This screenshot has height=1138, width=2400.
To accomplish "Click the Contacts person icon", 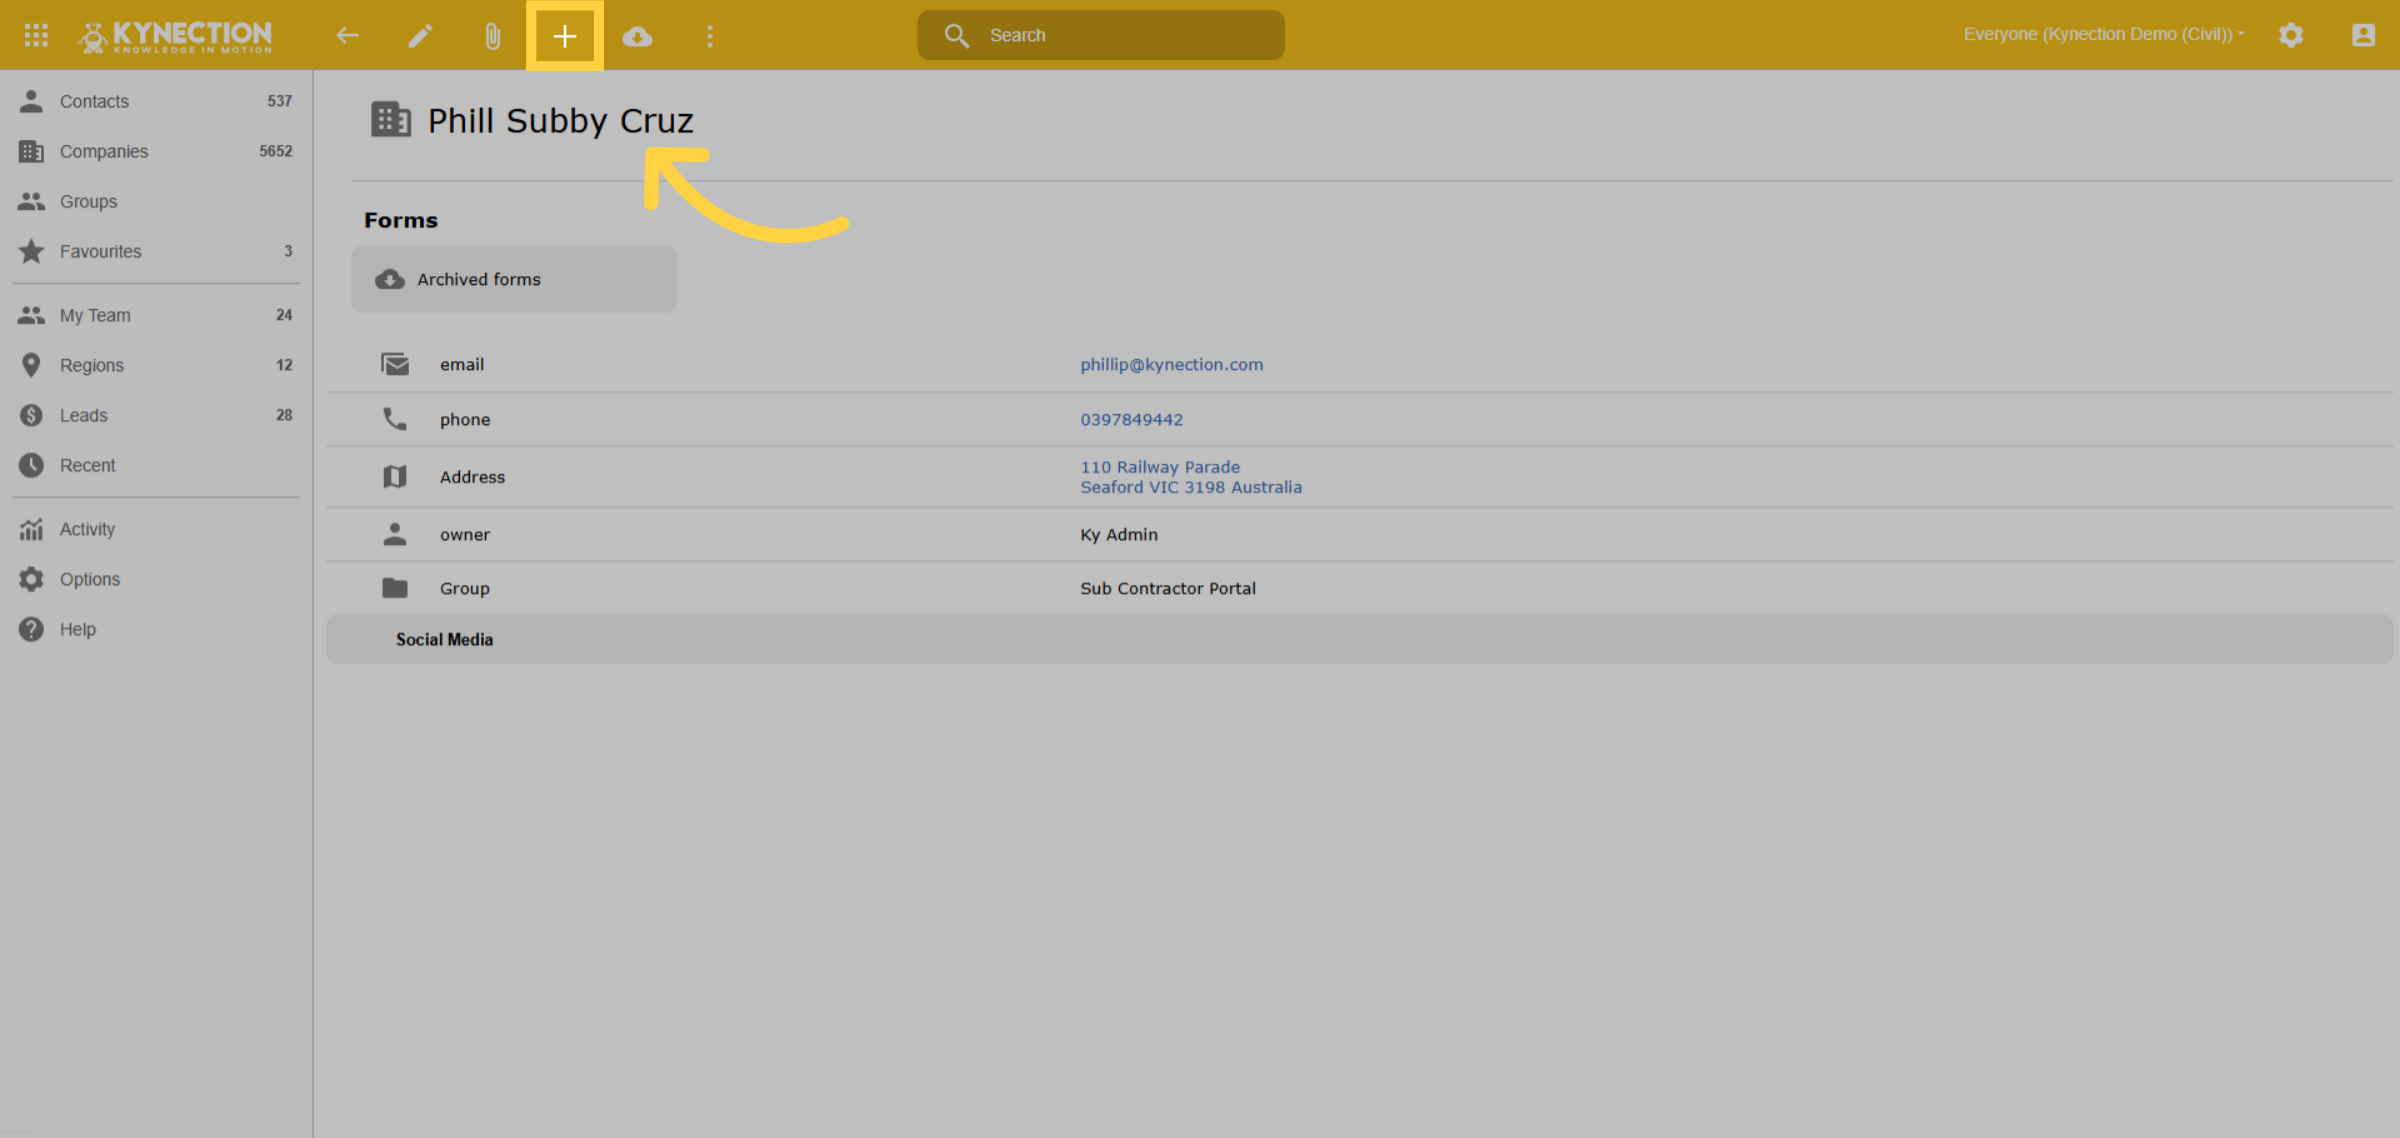I will (31, 101).
